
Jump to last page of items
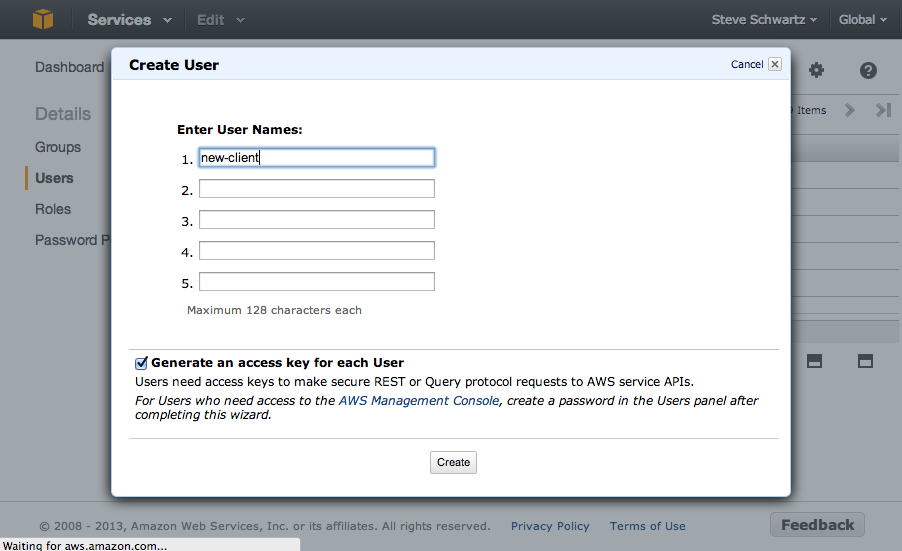(883, 110)
